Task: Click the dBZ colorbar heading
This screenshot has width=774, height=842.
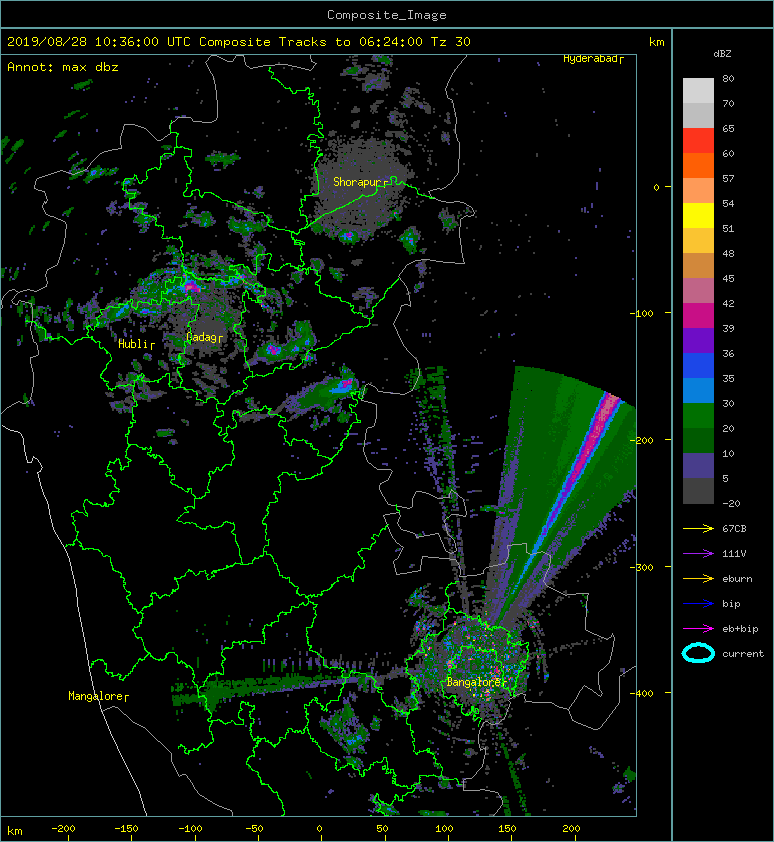Action: click(x=722, y=54)
